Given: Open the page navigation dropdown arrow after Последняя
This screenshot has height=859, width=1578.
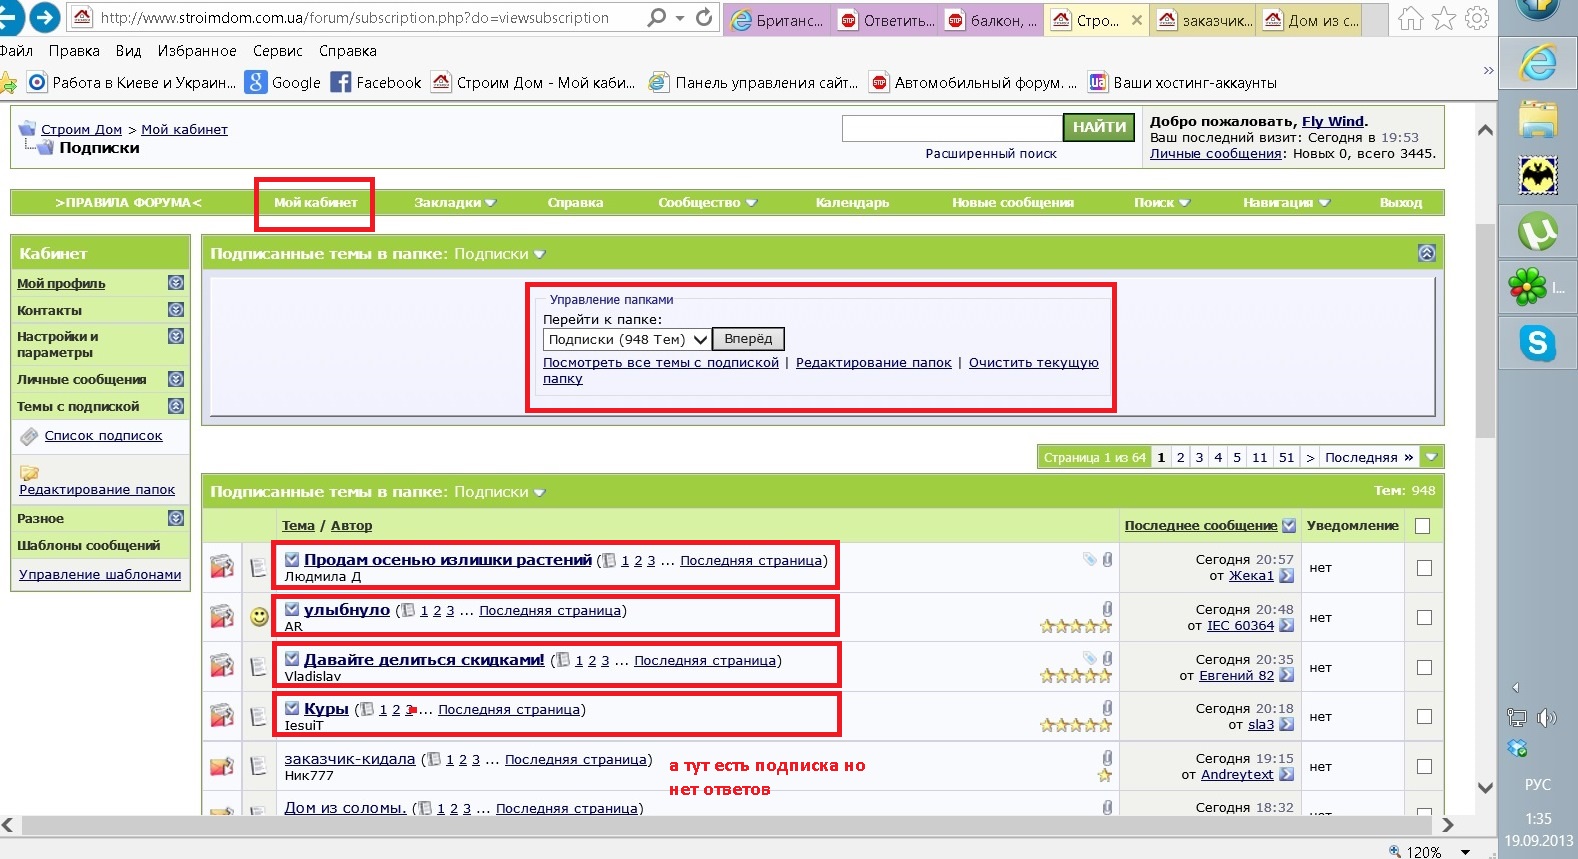Looking at the screenshot, I should pyautogui.click(x=1432, y=458).
